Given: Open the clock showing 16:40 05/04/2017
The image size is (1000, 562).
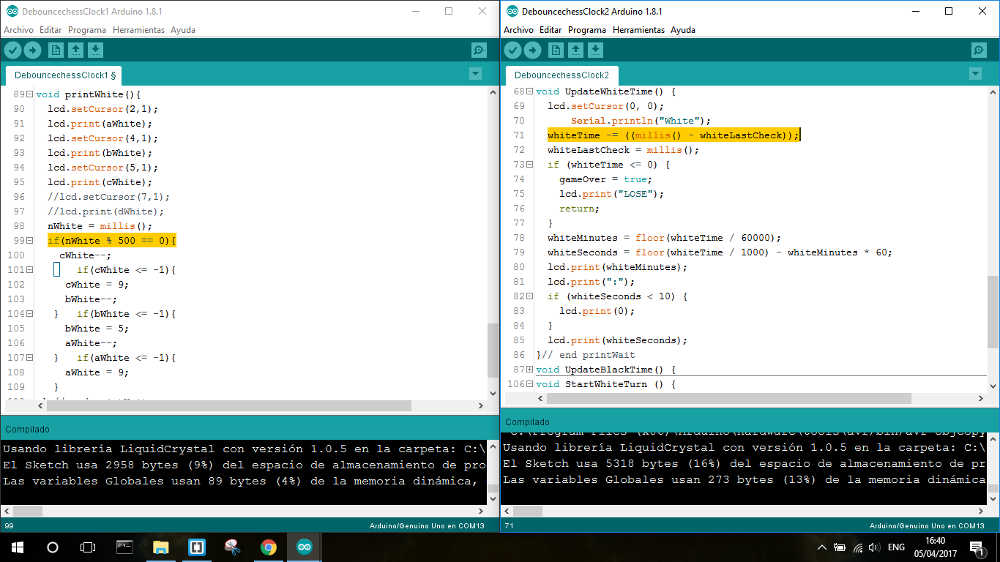Looking at the screenshot, I should [x=935, y=547].
